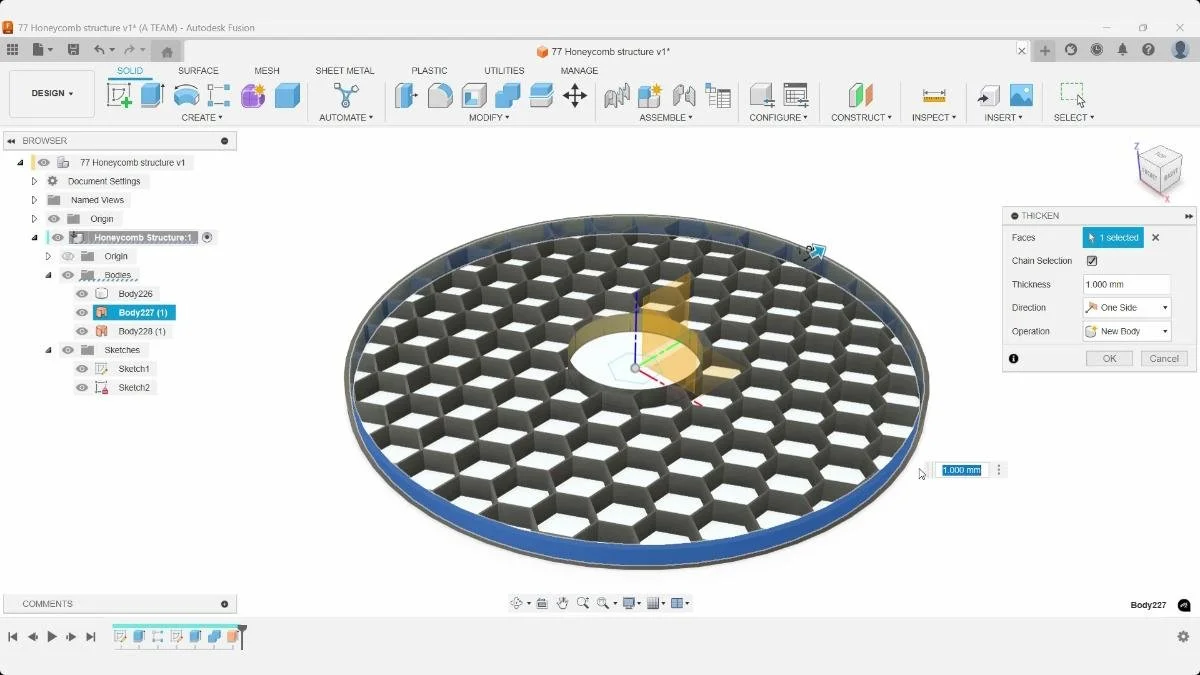The height and width of the screenshot is (675, 1200).
Task: Jump to the timeline end
Action: coord(90,636)
